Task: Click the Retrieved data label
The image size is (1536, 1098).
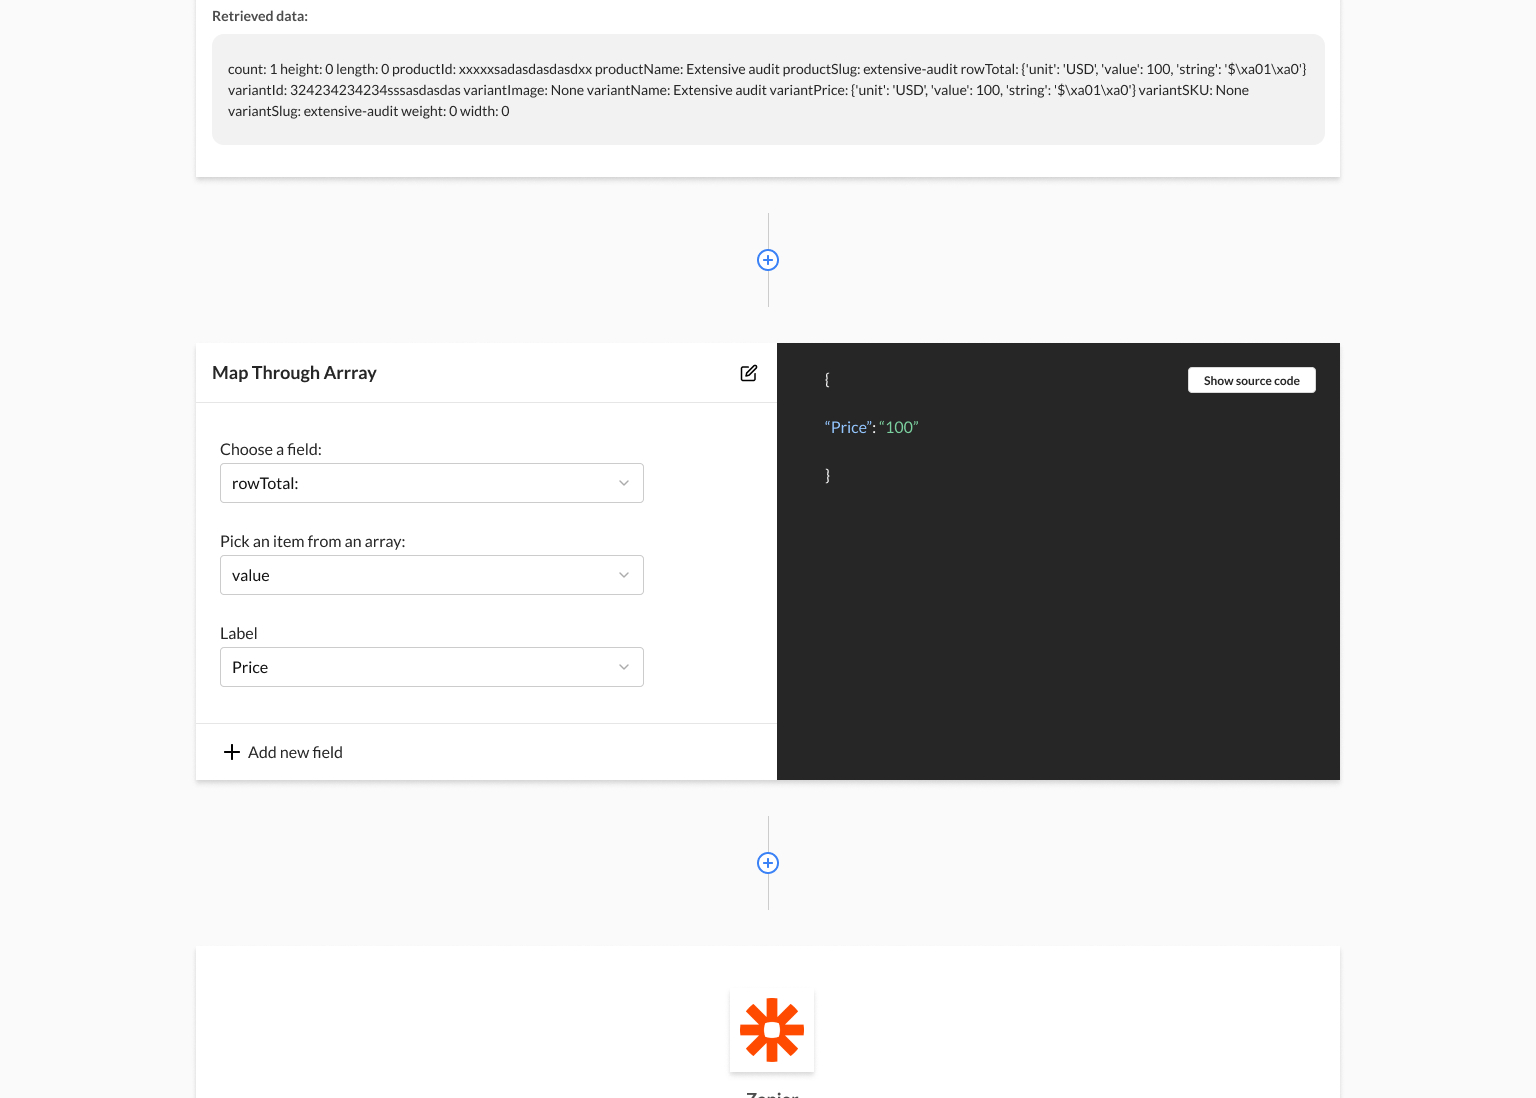Action: coord(259,16)
